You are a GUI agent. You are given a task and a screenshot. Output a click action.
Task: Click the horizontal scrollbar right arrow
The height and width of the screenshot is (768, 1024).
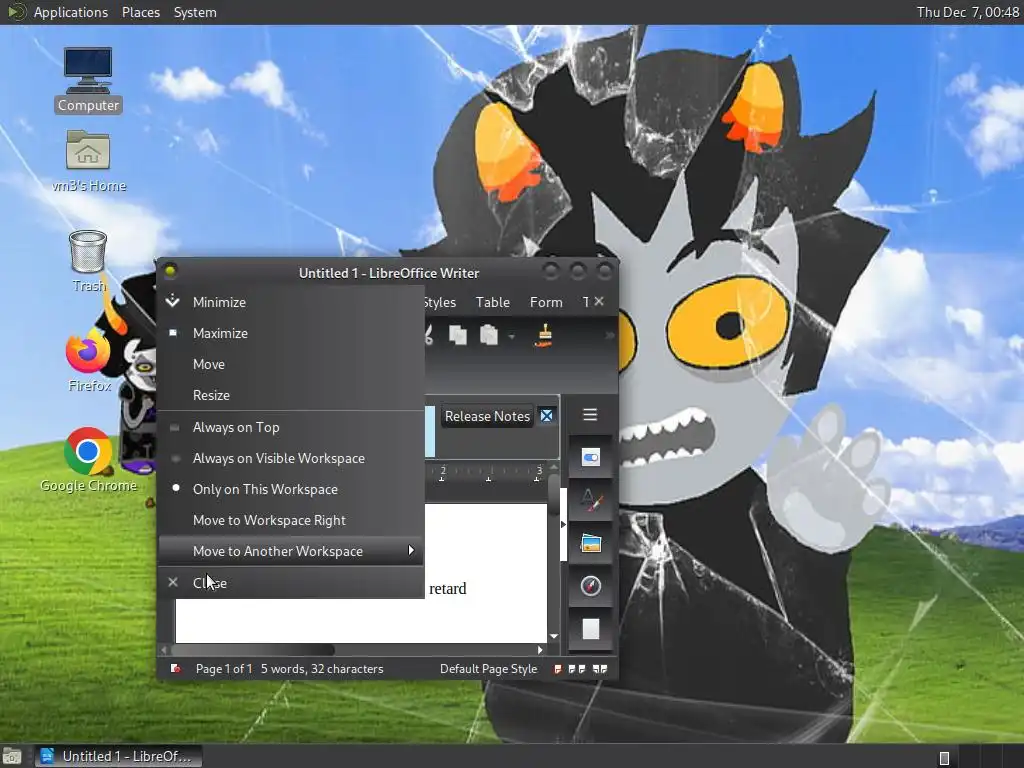540,650
